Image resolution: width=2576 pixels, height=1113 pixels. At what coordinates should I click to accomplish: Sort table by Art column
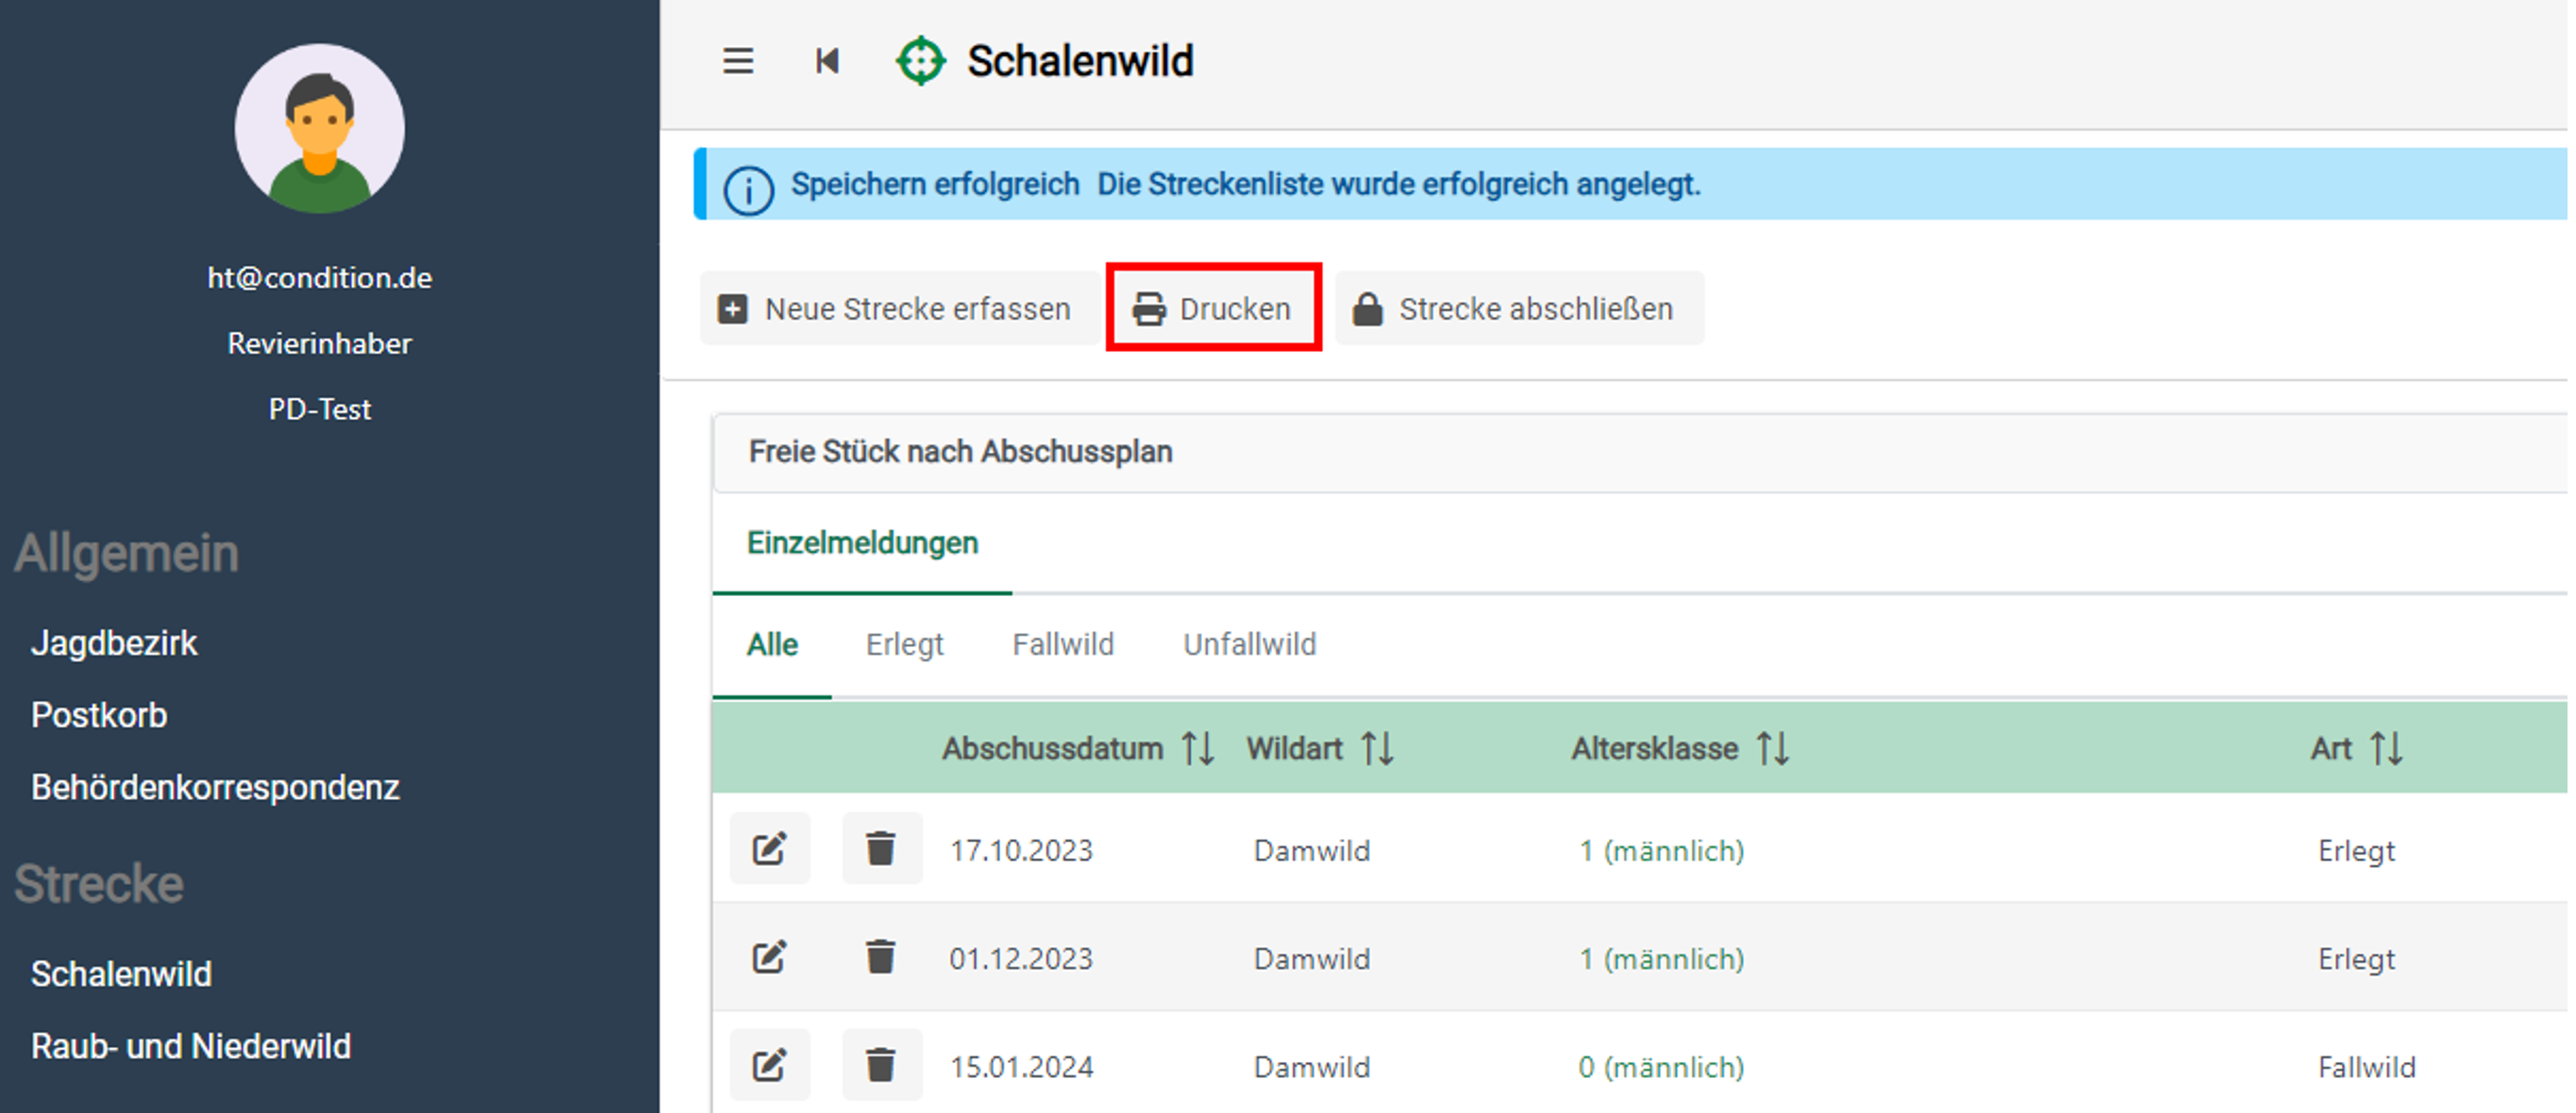(x=2386, y=748)
